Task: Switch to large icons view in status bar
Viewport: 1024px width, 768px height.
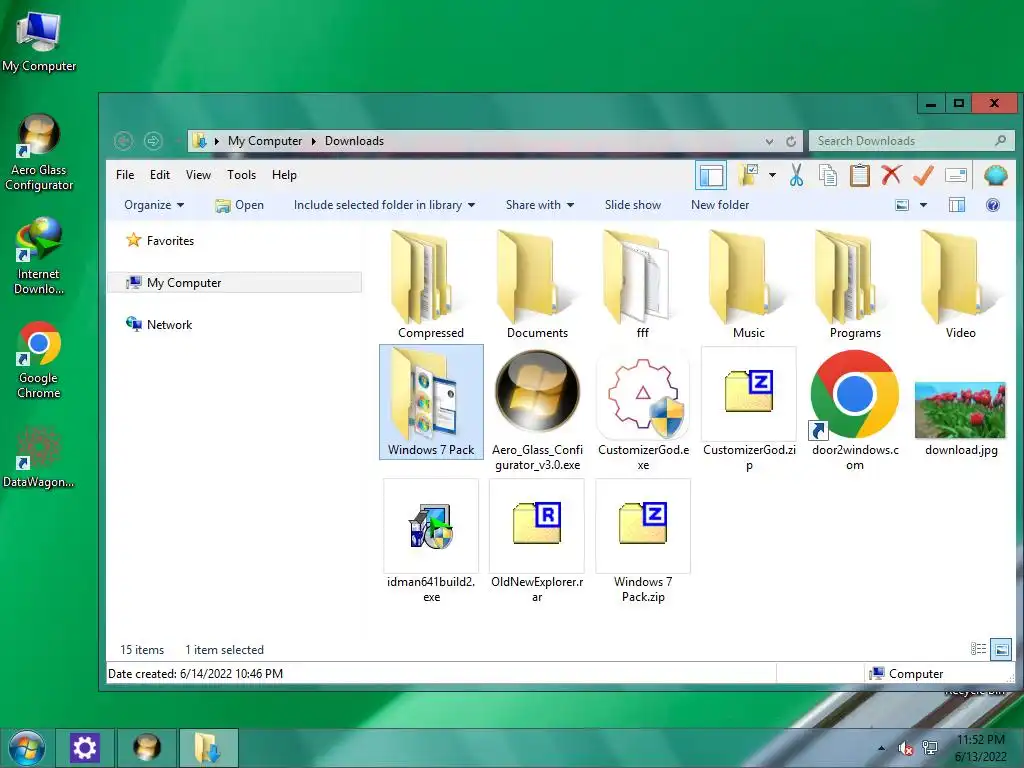Action: [1001, 649]
